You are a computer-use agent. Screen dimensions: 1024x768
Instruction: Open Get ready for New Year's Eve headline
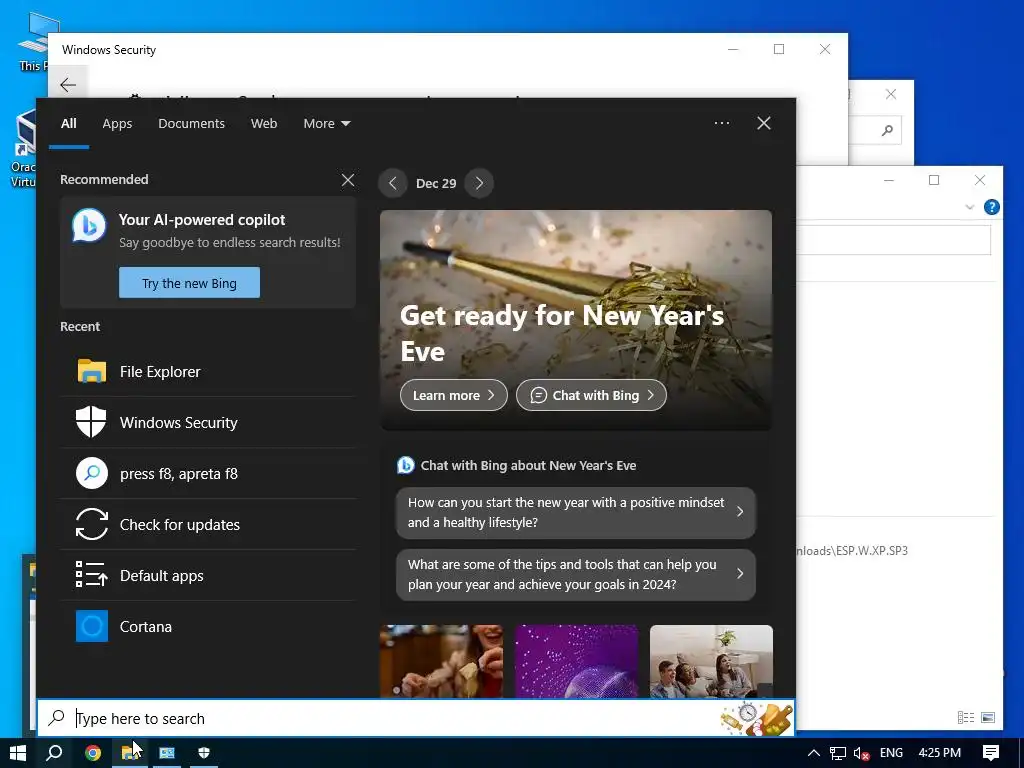(562, 333)
